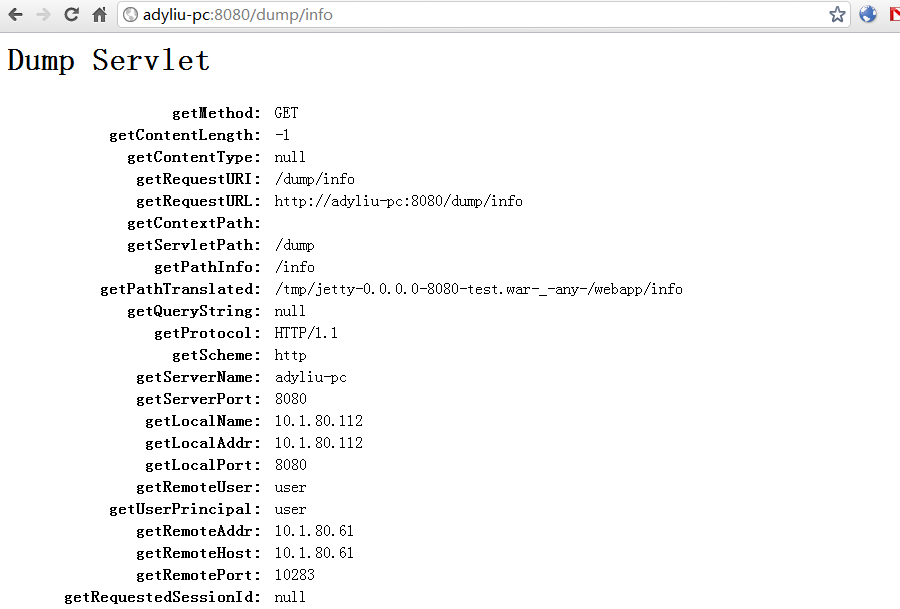
Task: Select the server name adyliu-pc
Action: (305, 376)
